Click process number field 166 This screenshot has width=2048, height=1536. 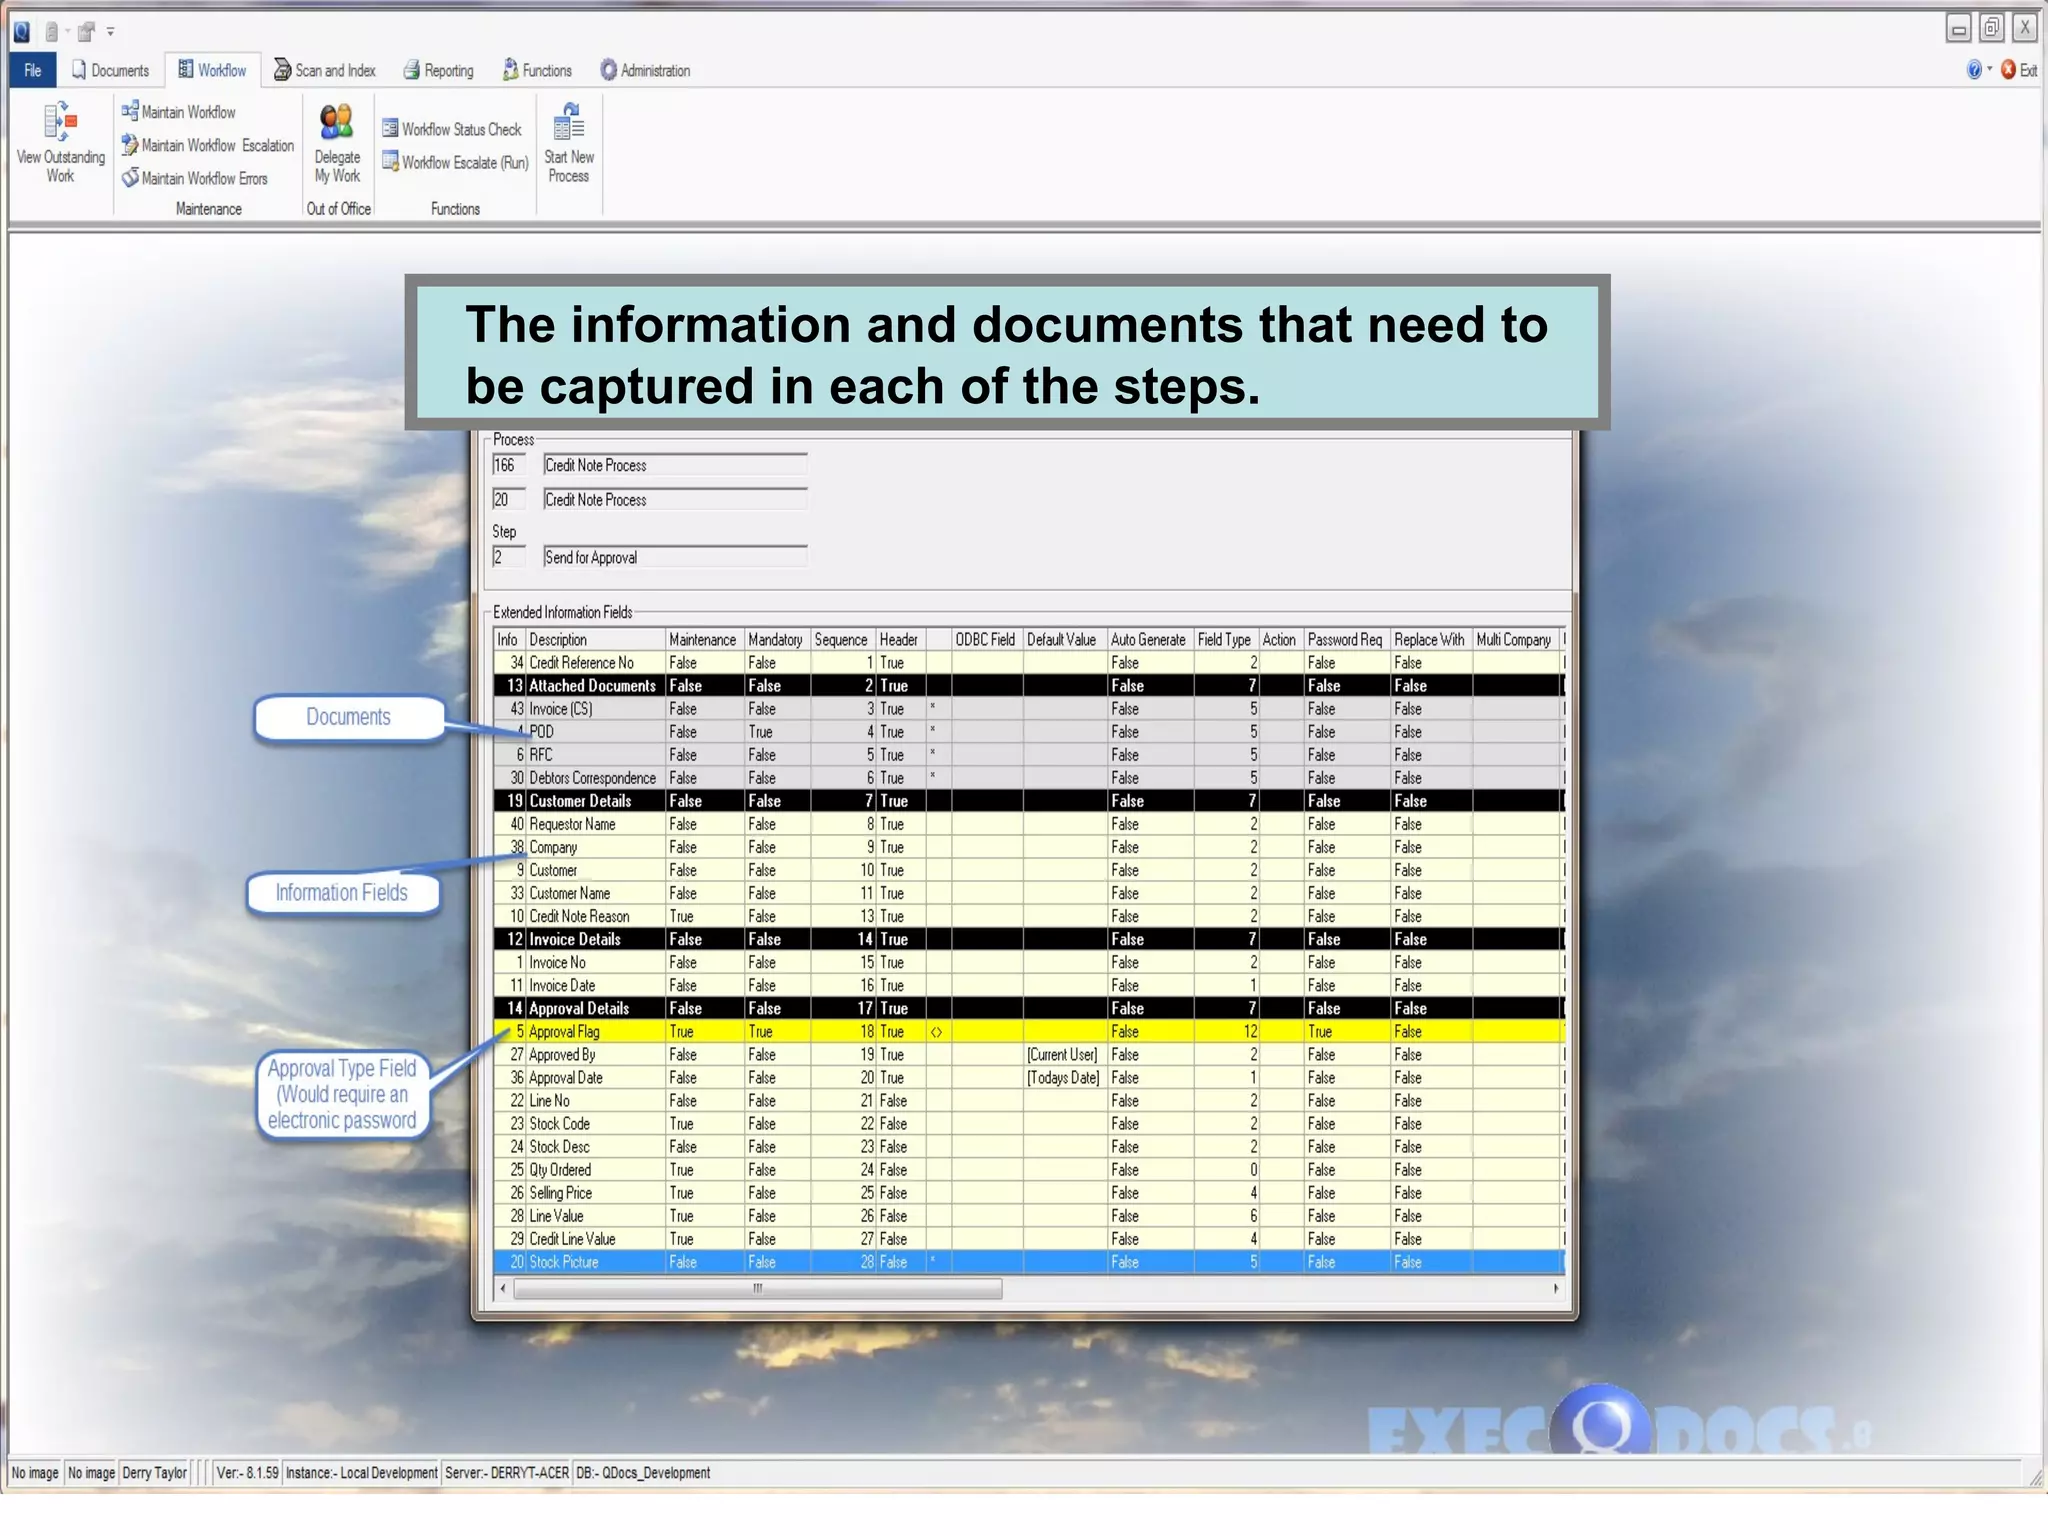[508, 465]
